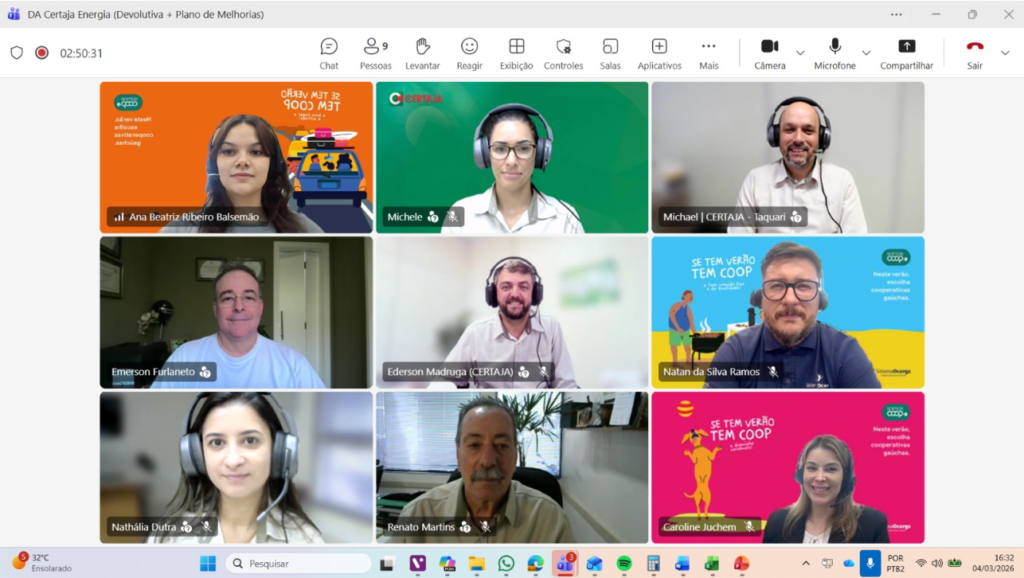This screenshot has height=578, width=1024.
Task: Toggle the Câmera on or off
Action: (x=769, y=53)
